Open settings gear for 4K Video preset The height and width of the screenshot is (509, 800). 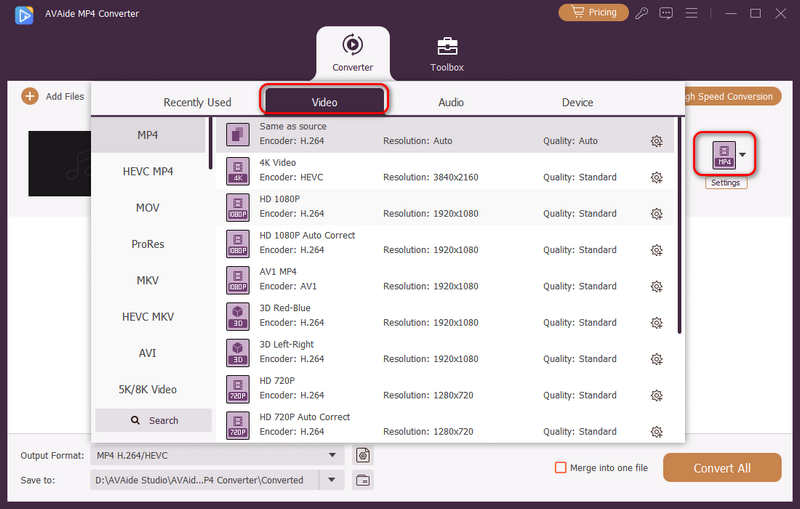pyautogui.click(x=656, y=177)
